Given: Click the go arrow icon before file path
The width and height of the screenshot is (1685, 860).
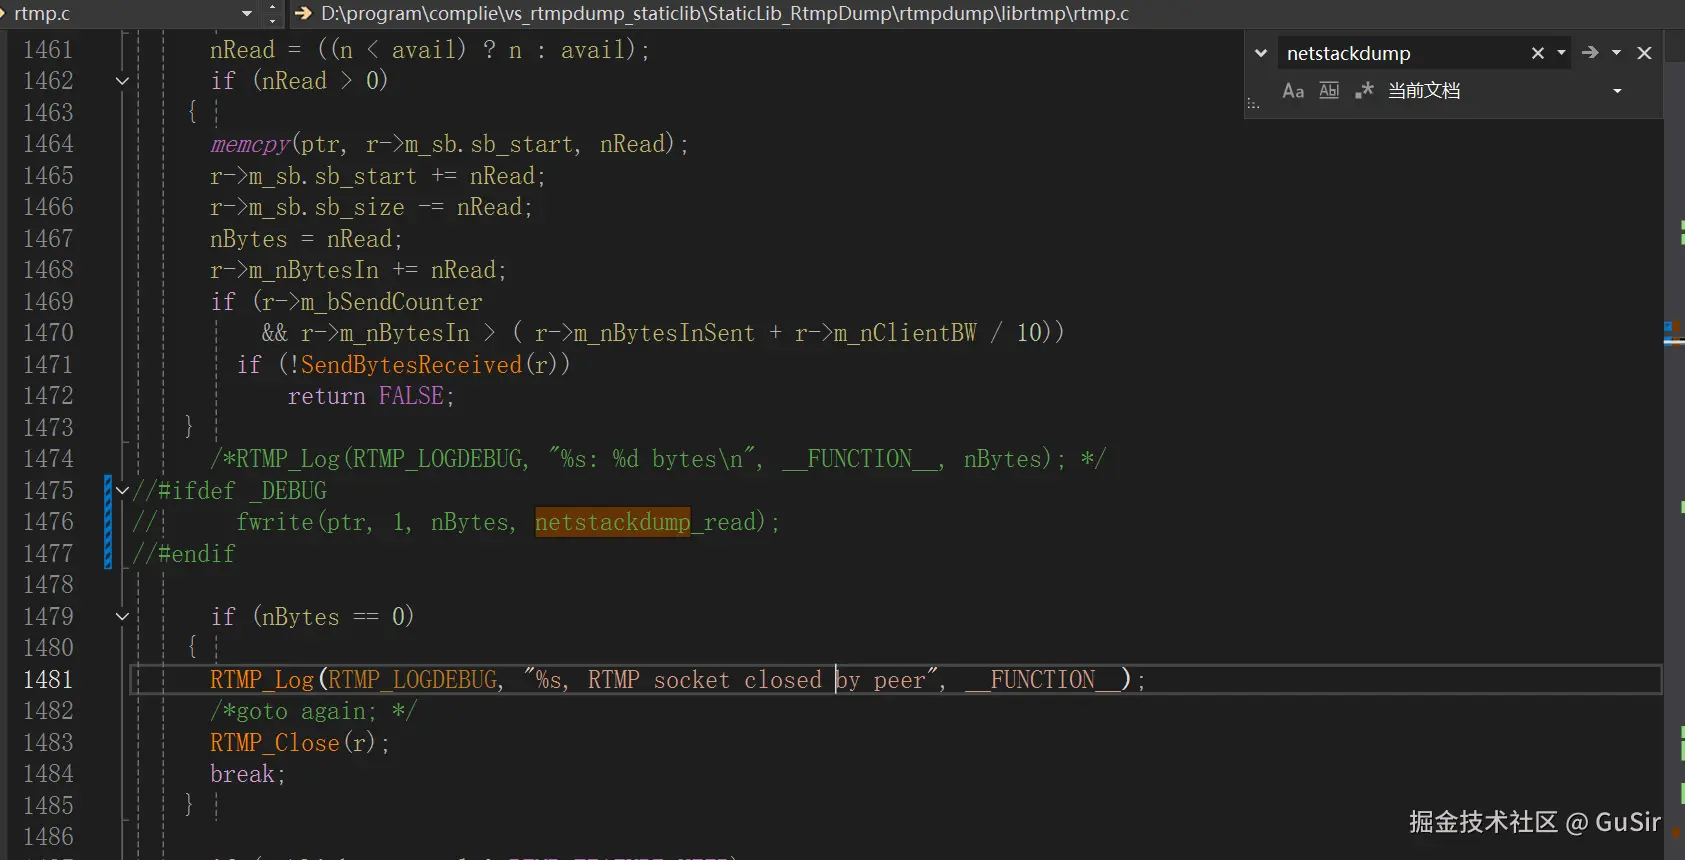Looking at the screenshot, I should [x=302, y=14].
